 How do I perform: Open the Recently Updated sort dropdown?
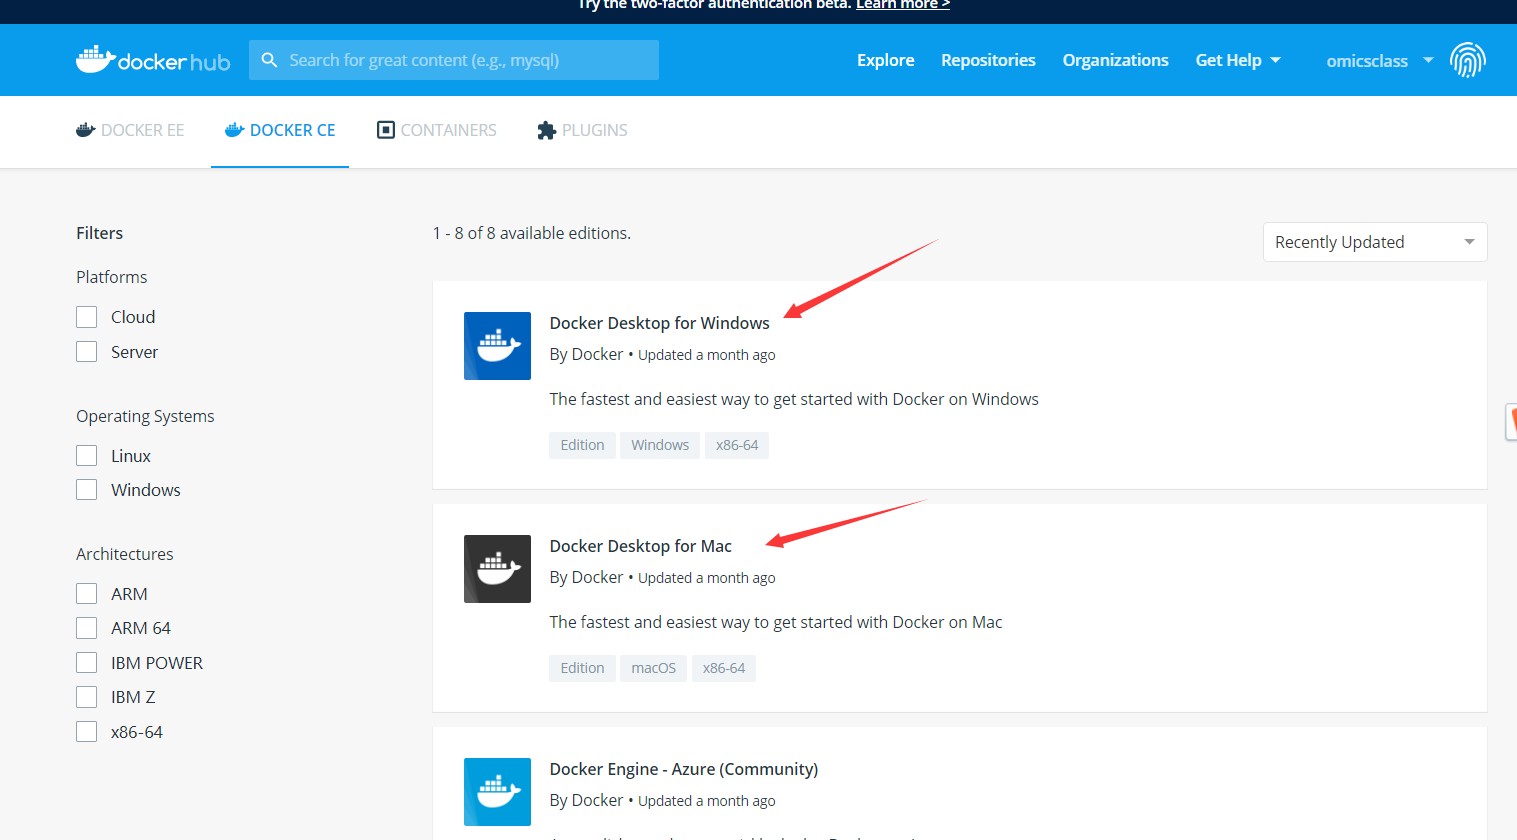[x=1375, y=242]
